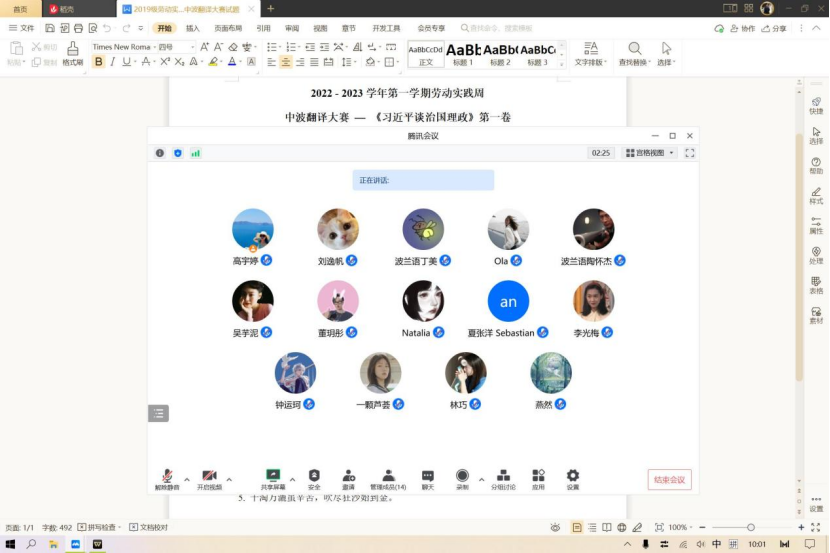Toggle bold formatting in the ribbon
This screenshot has width=830, height=553.
[x=98, y=62]
